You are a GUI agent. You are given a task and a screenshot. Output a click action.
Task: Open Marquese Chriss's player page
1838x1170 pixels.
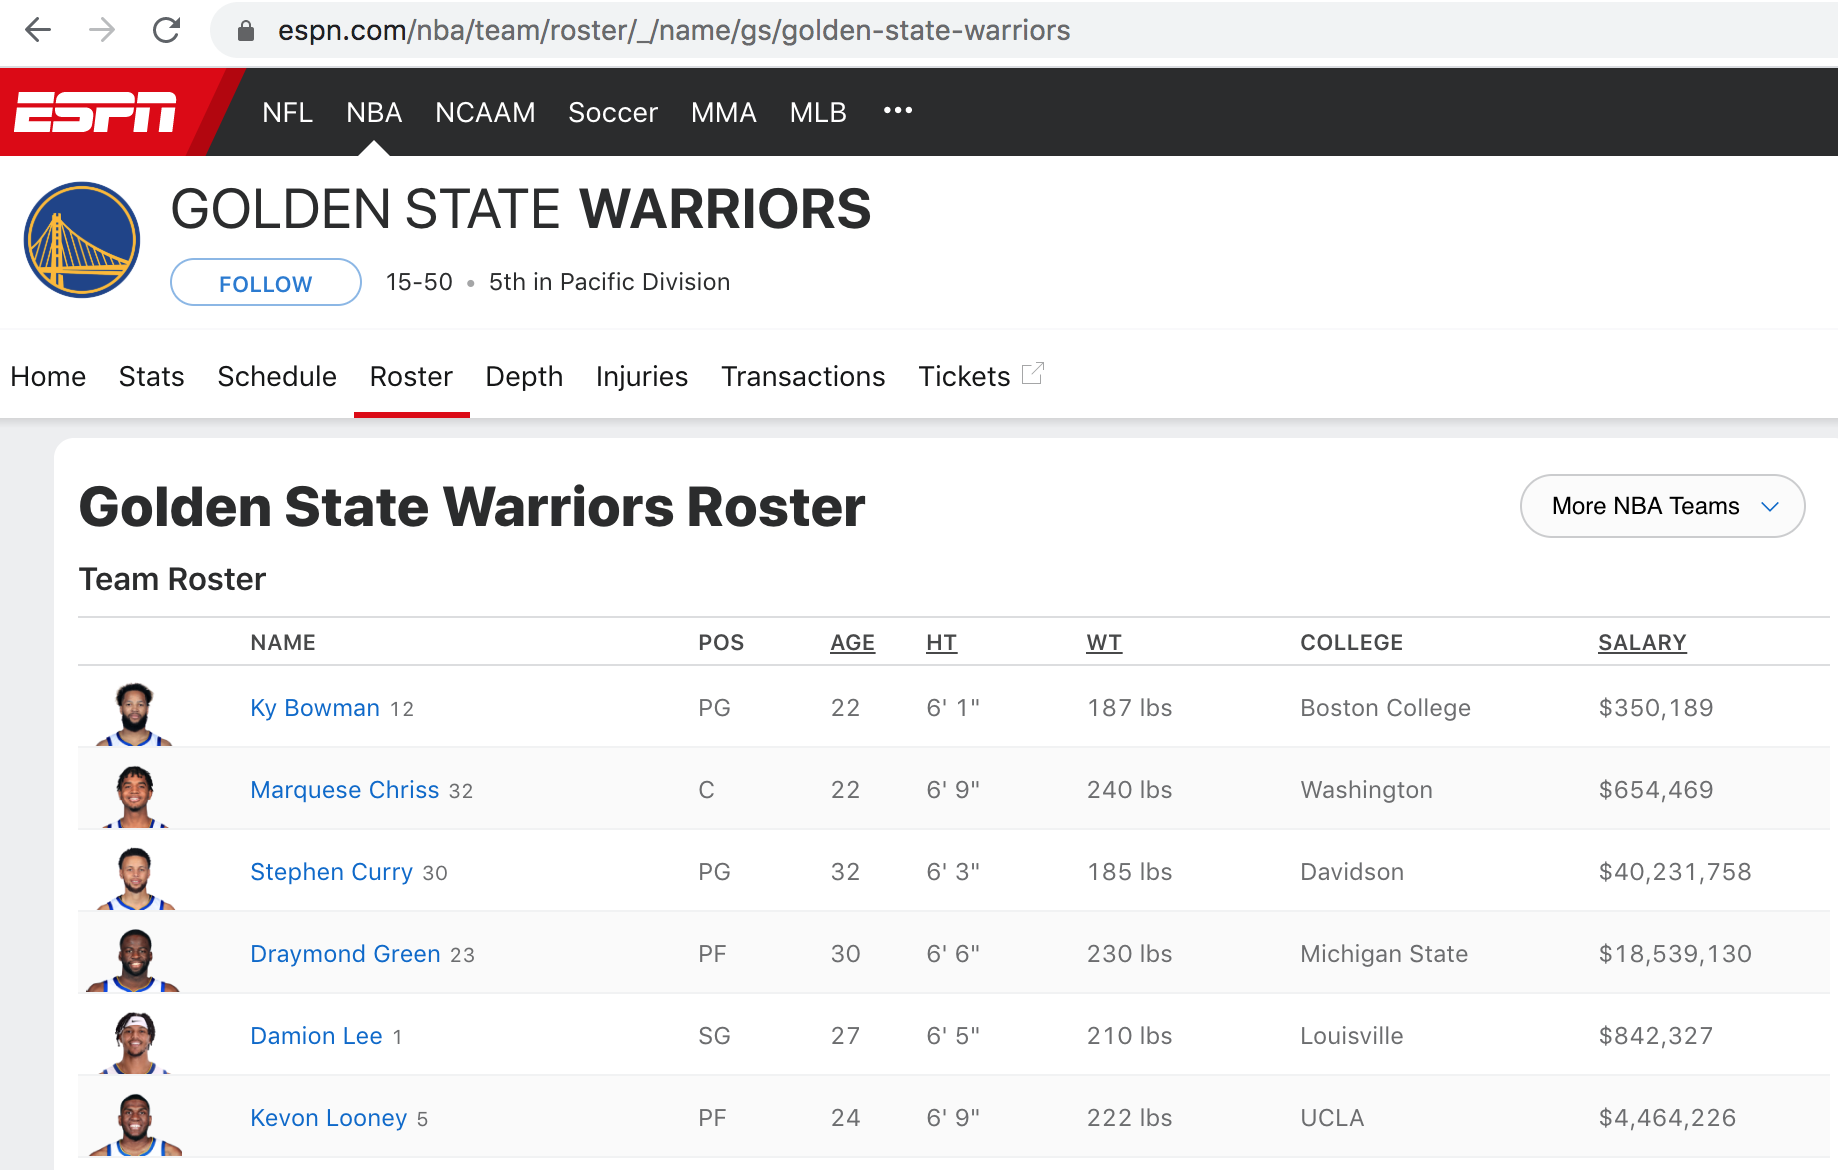tap(345, 790)
